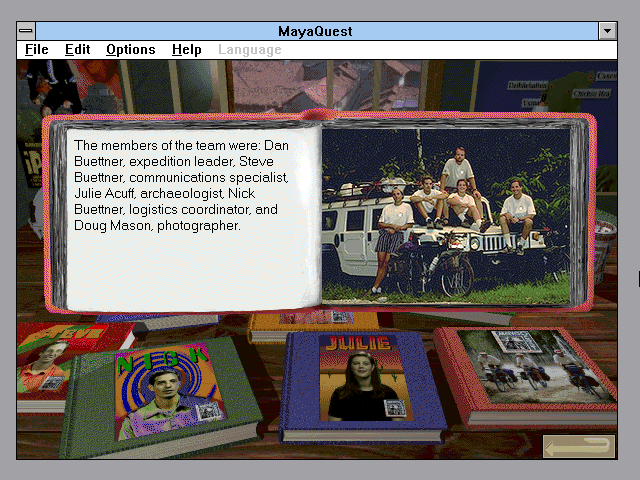Click the stamp on the JULIE book
Viewport: 640px width, 480px height.
pyautogui.click(x=395, y=408)
